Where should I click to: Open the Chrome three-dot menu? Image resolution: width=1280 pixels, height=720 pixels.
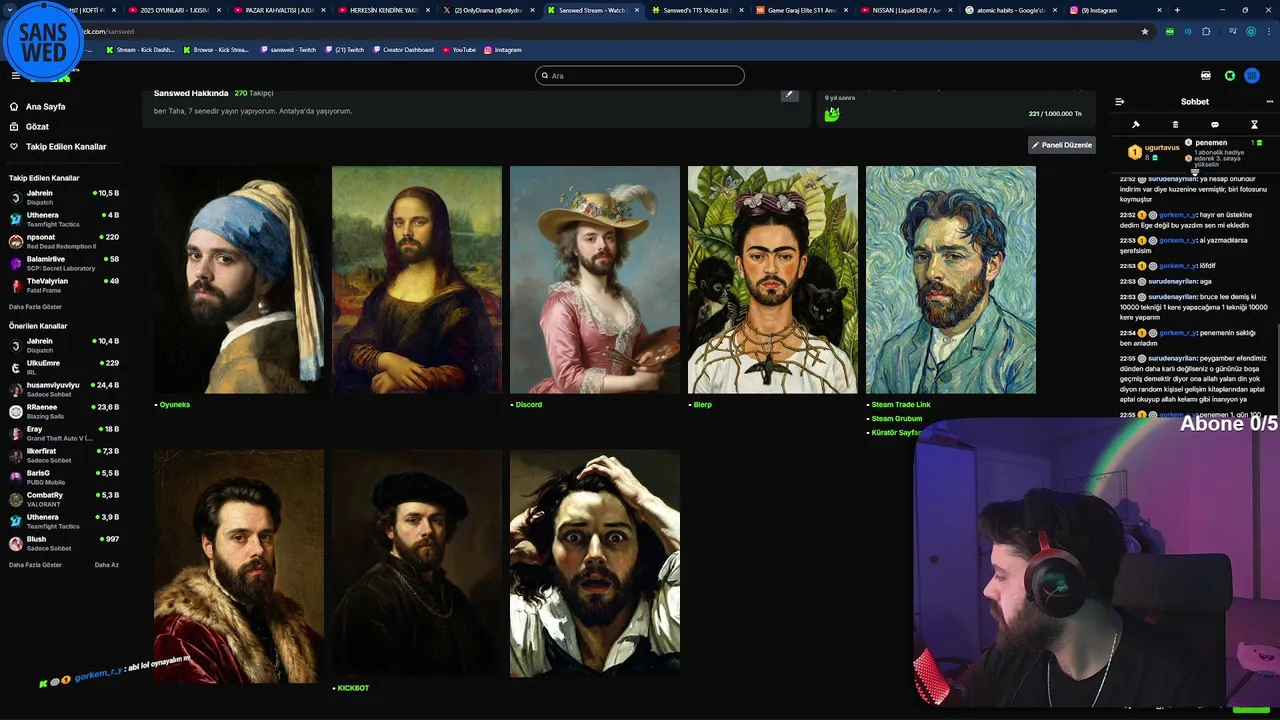click(1268, 31)
